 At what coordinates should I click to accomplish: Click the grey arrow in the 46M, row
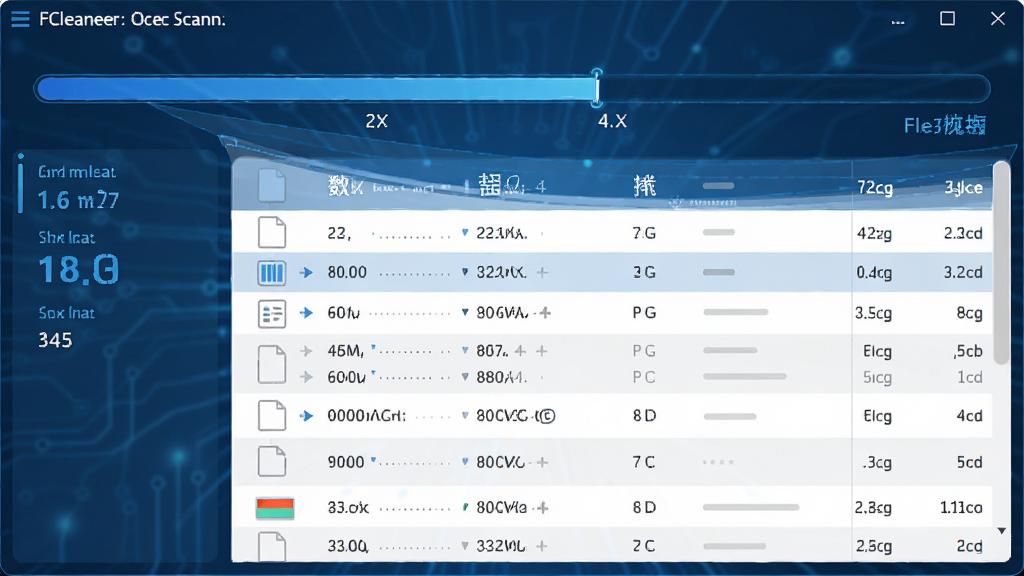tap(306, 351)
